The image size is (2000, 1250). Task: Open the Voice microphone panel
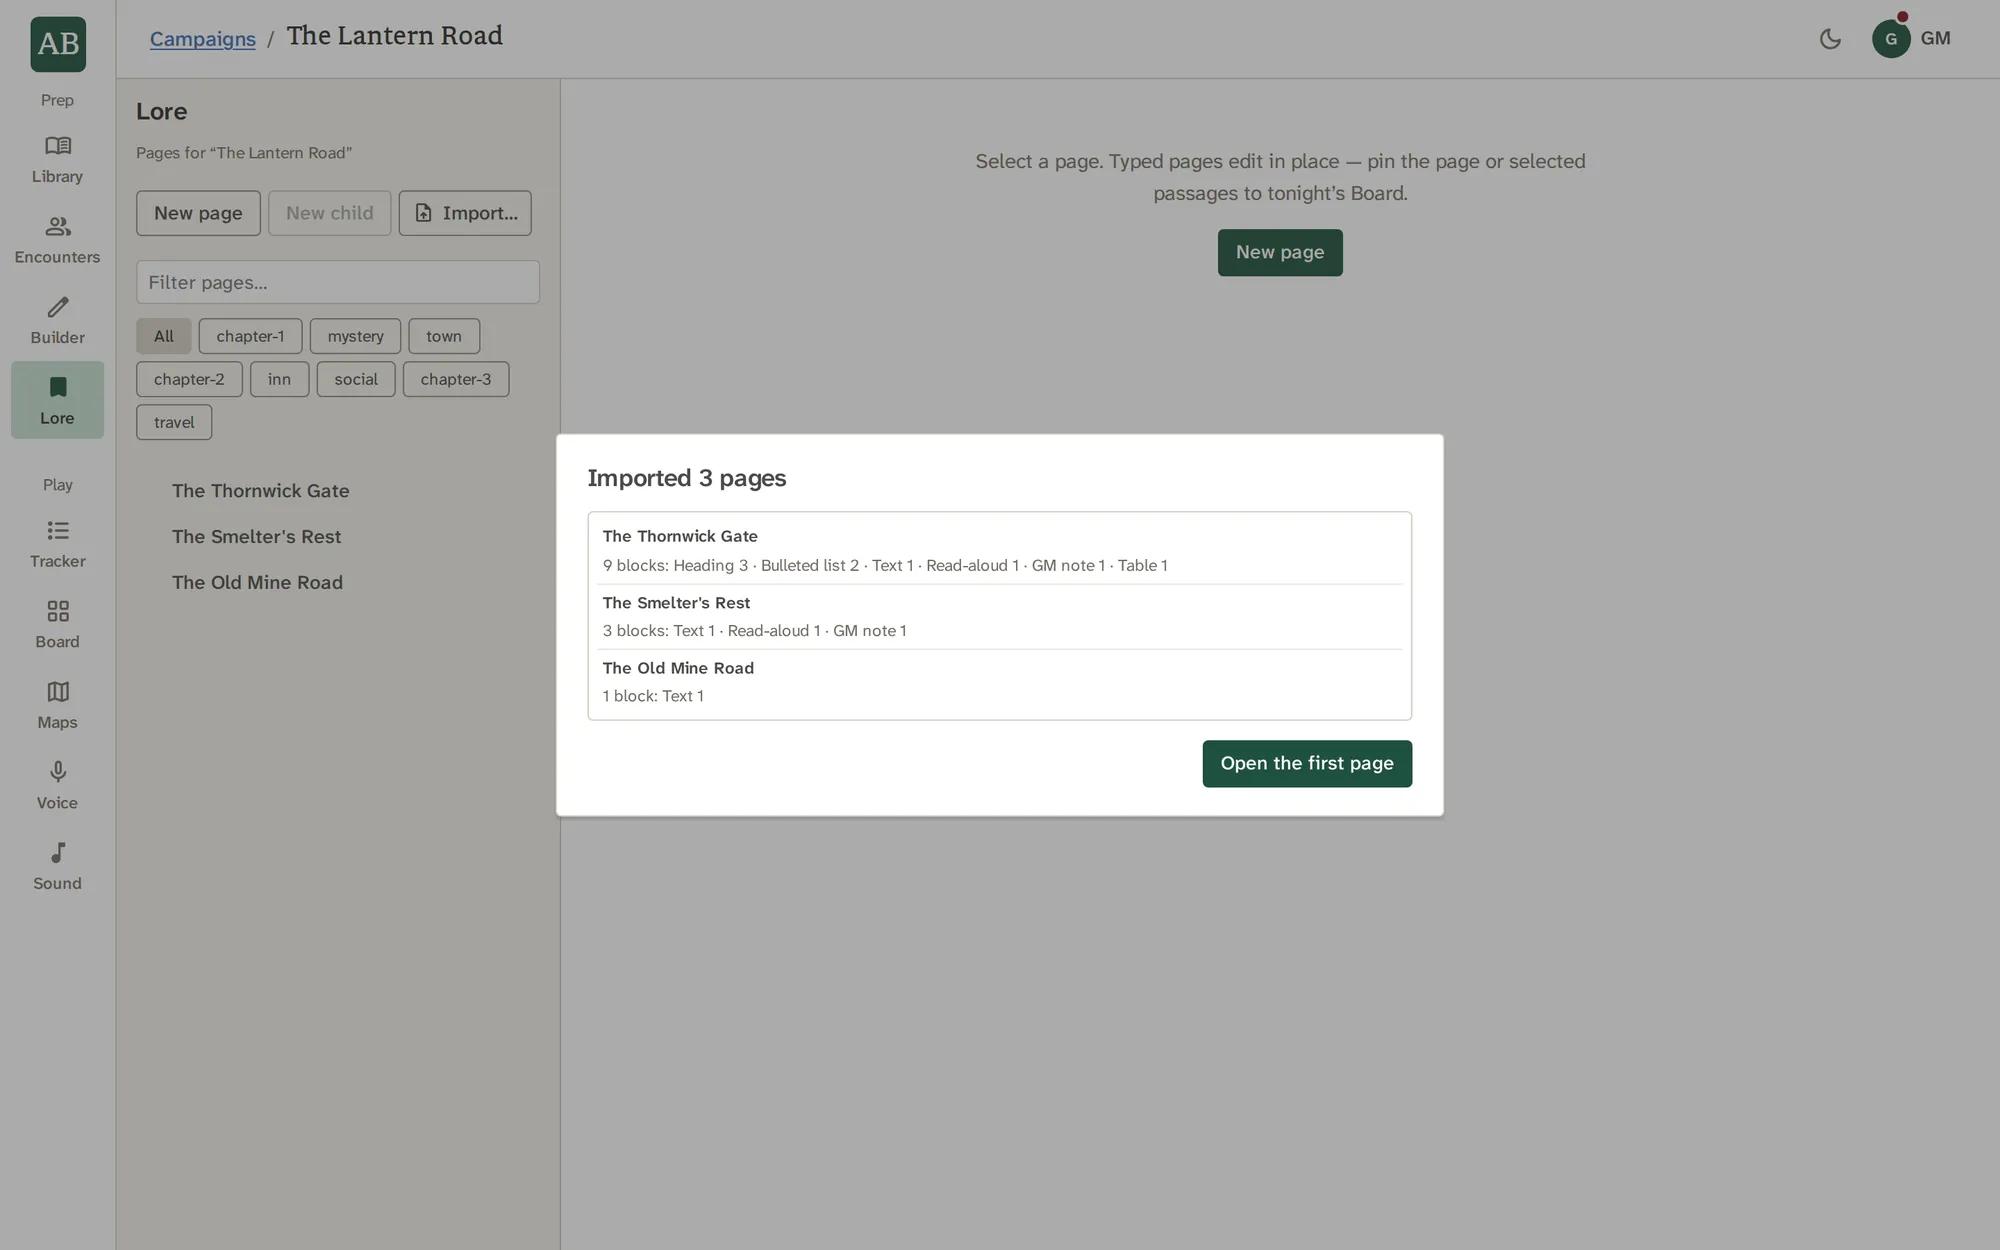tap(57, 786)
